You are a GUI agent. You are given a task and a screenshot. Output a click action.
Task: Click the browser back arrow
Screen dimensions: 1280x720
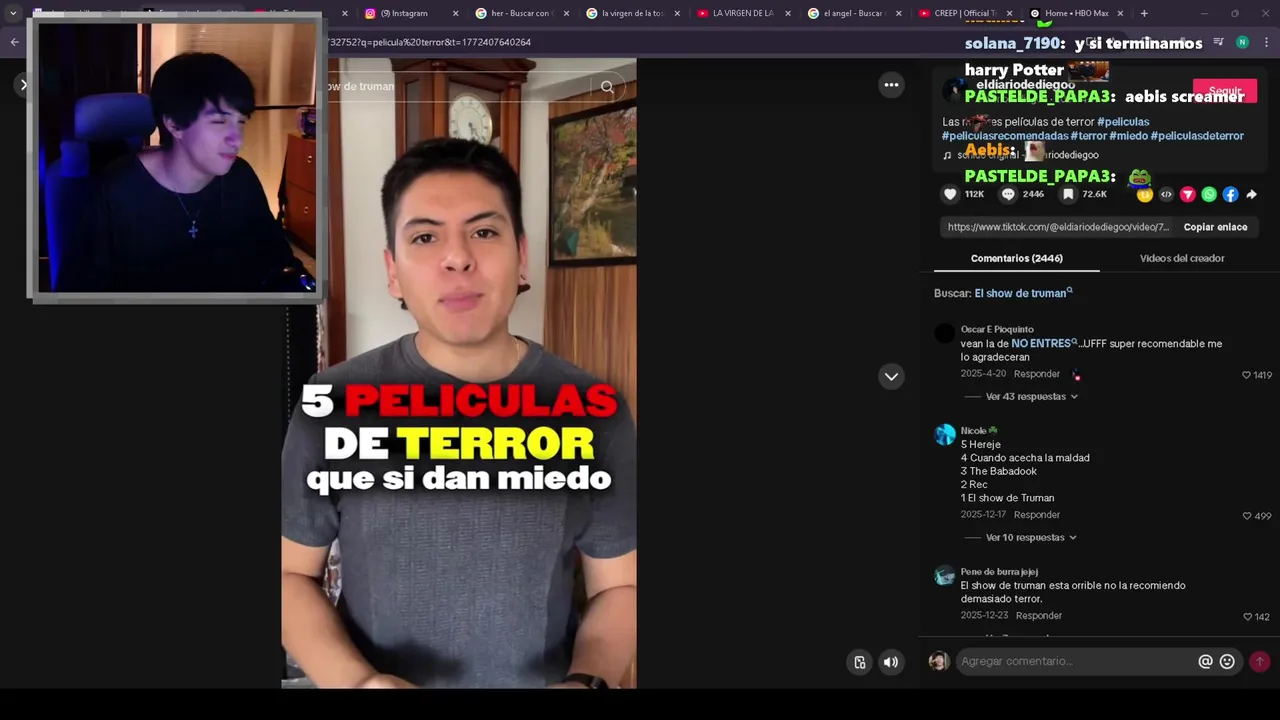14,42
